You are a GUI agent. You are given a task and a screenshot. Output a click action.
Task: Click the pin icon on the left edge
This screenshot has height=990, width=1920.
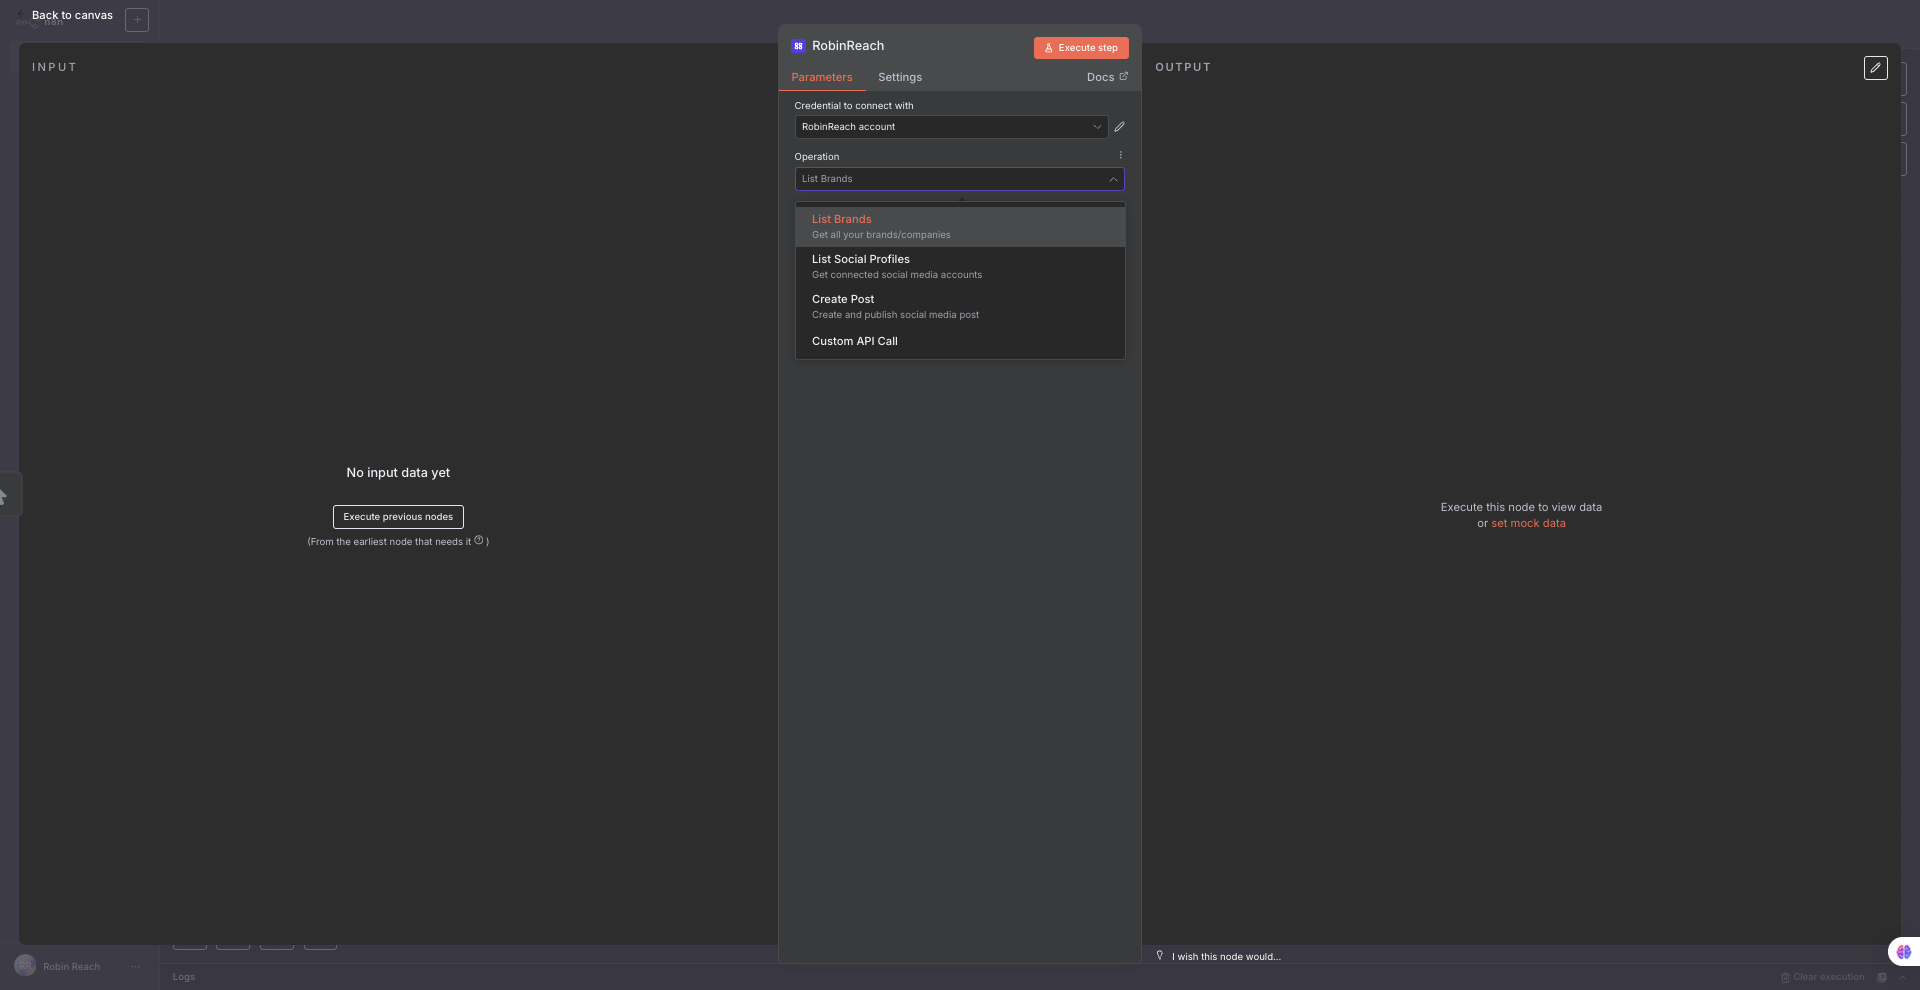tap(4, 495)
